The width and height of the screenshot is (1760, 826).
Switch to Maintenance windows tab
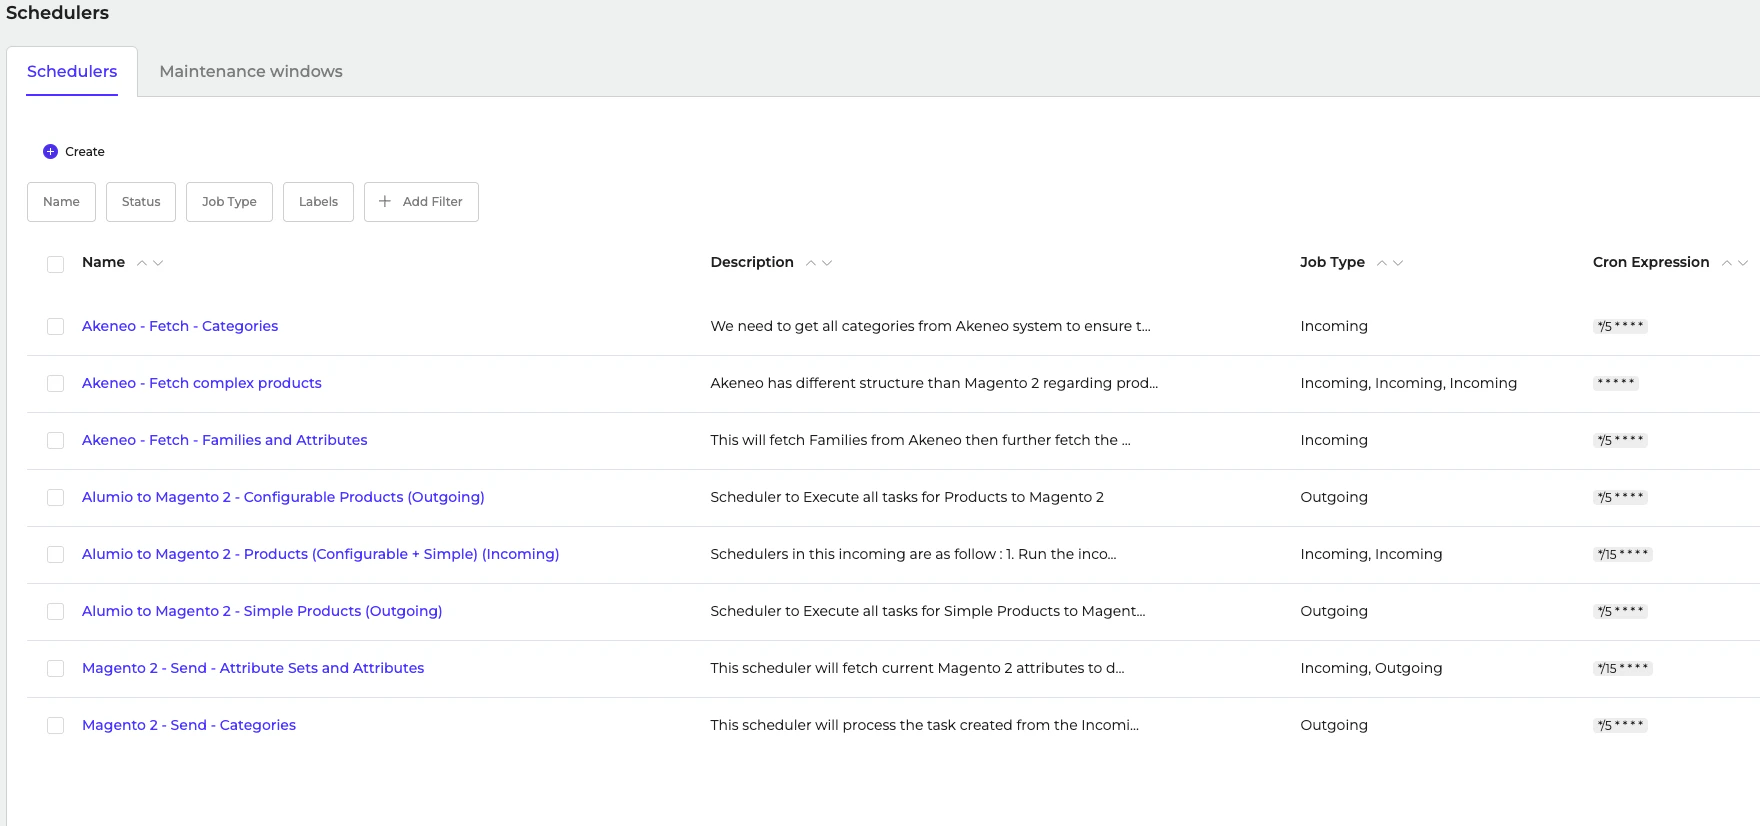tap(251, 72)
